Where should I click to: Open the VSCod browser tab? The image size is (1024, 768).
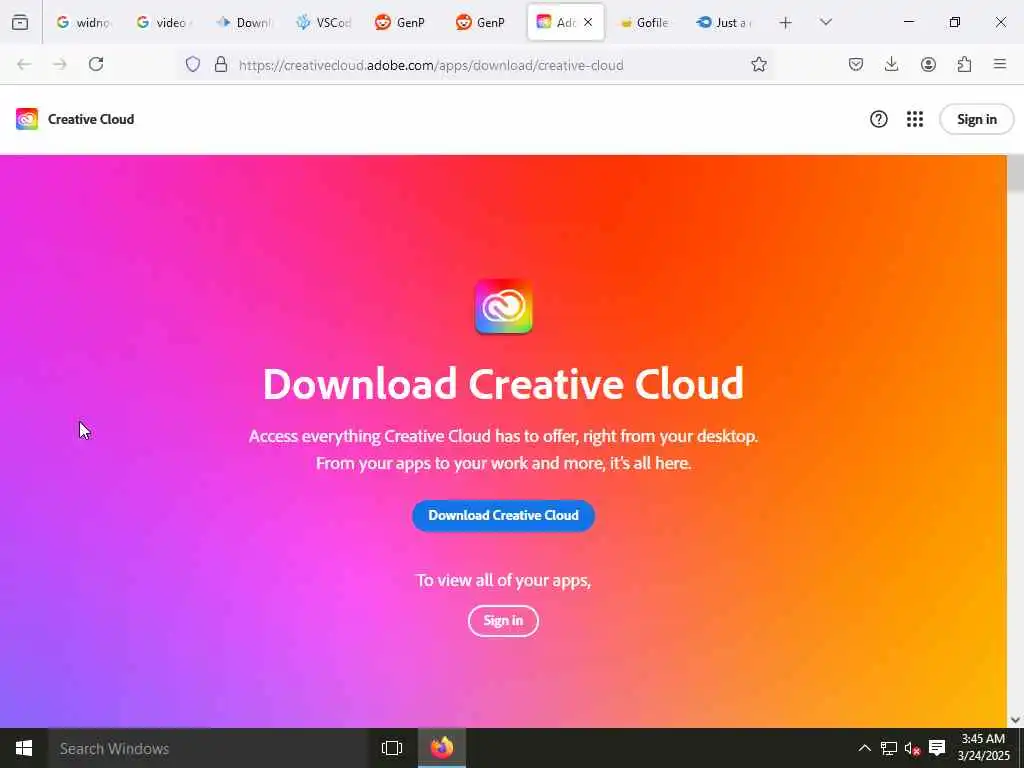click(x=324, y=22)
